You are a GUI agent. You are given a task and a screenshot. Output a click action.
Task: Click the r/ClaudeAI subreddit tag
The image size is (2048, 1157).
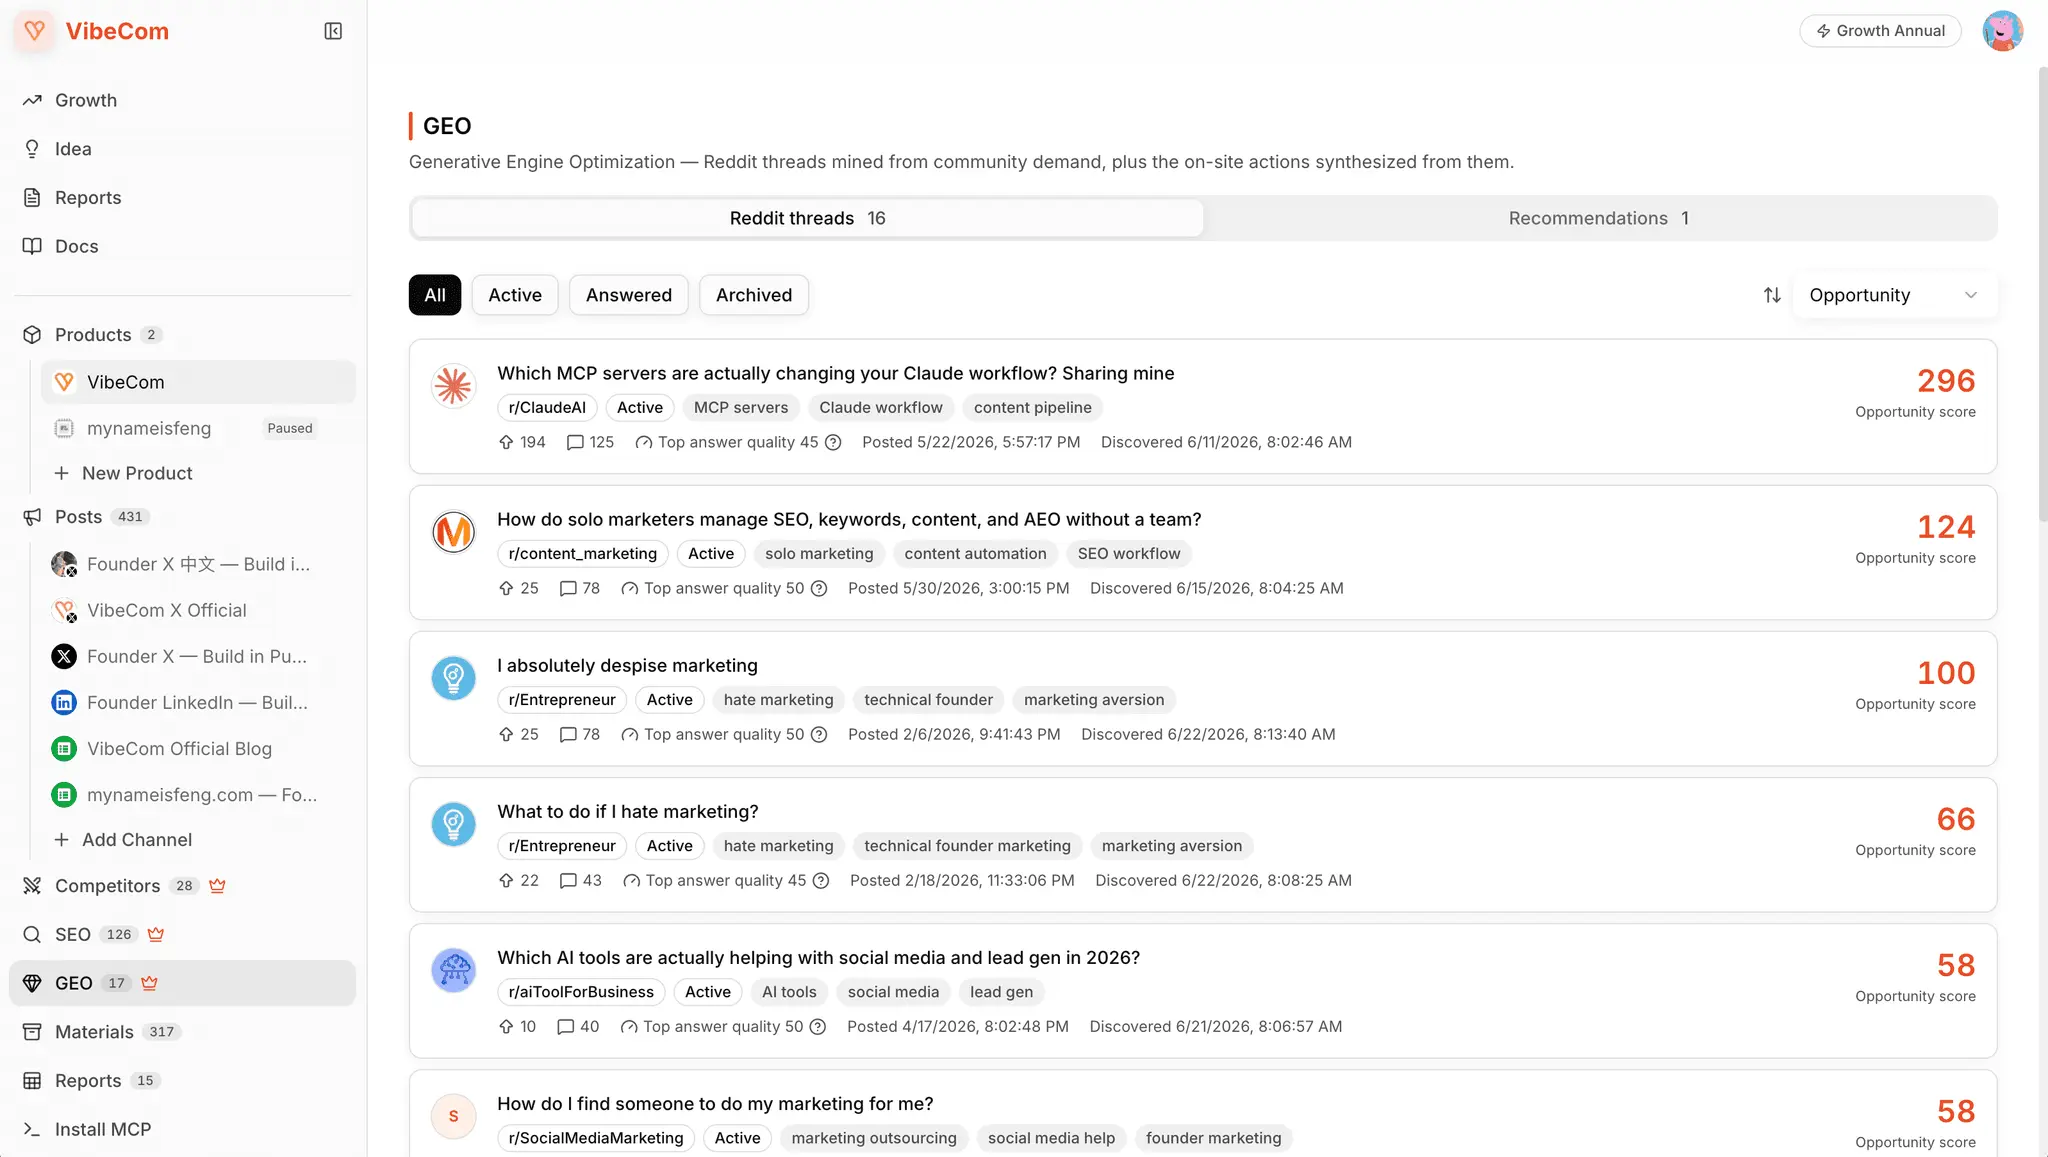point(547,407)
